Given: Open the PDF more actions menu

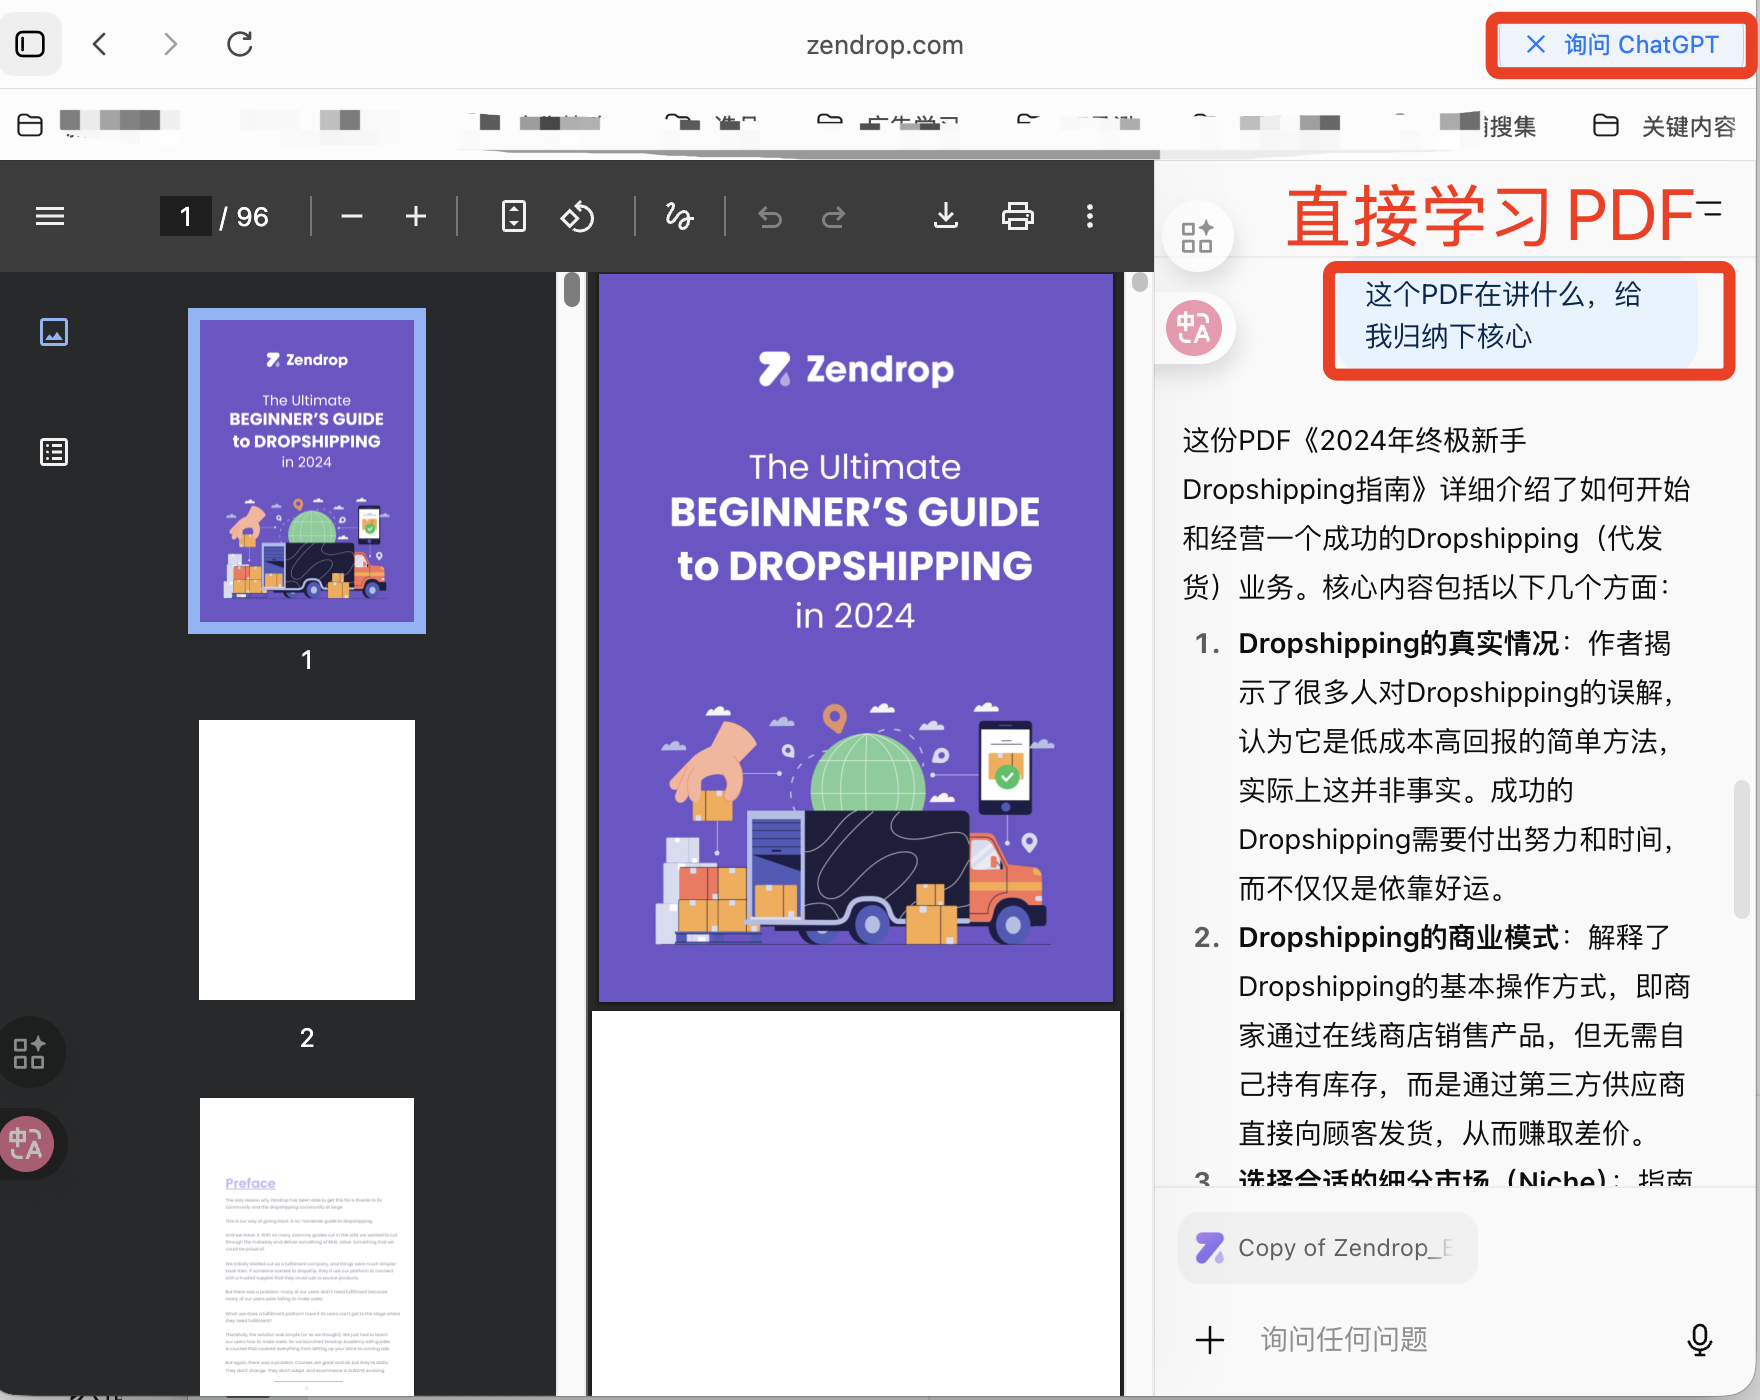Looking at the screenshot, I should coord(1090,216).
